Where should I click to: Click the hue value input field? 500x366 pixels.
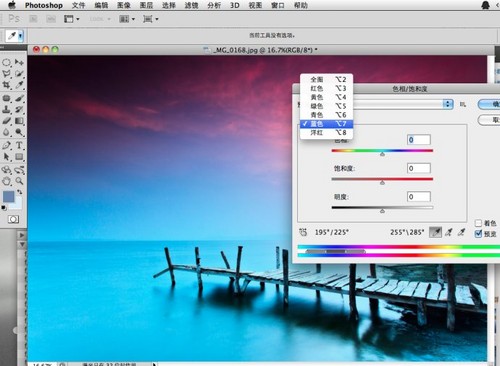pos(419,140)
